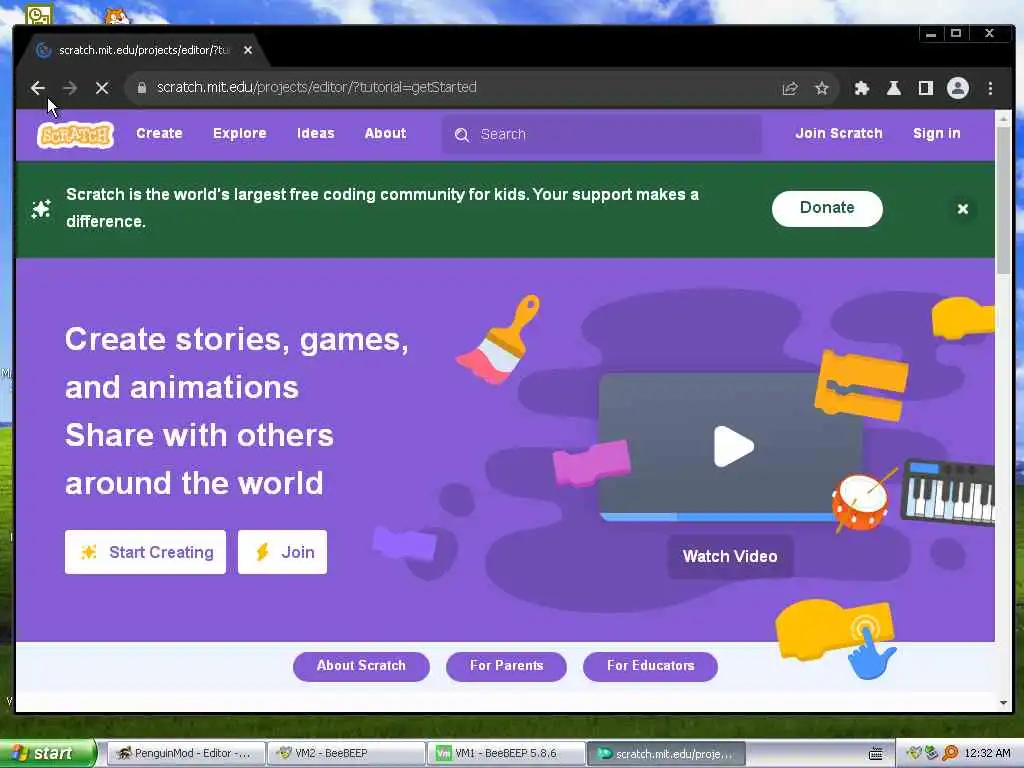The image size is (1024, 768).
Task: Click the search magnifier icon
Action: pos(462,135)
